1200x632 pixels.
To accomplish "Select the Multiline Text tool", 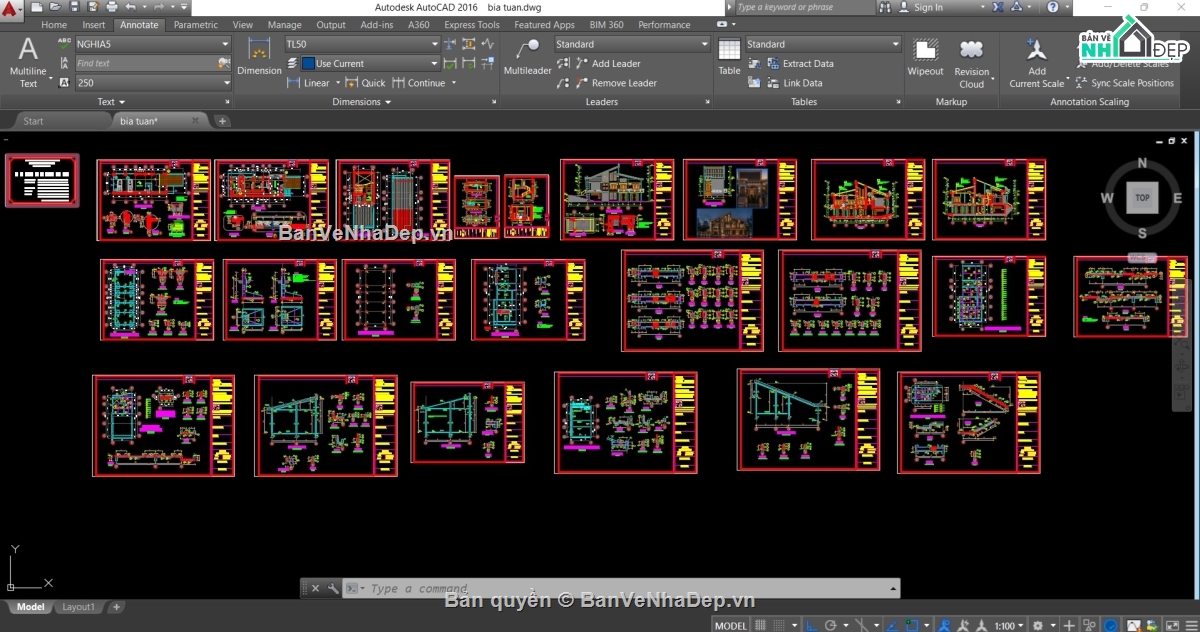I will click(28, 62).
